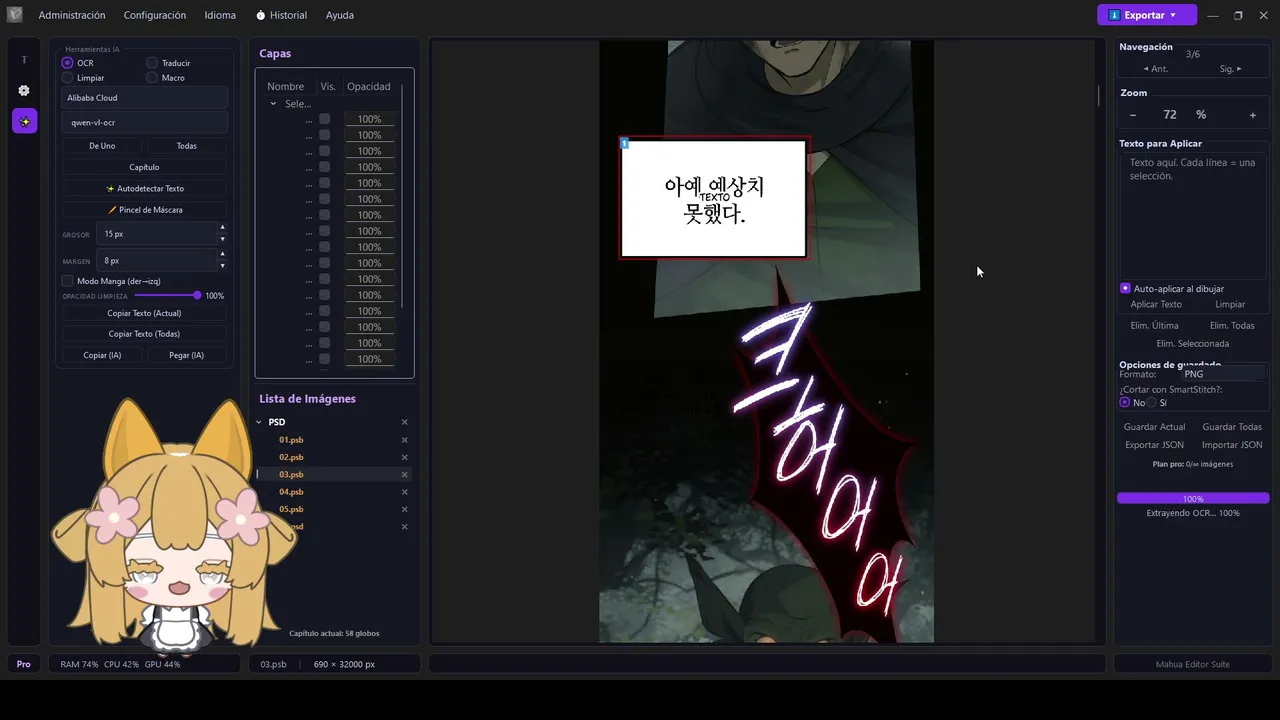
Task: Select the Traducir radio option
Action: pos(152,63)
